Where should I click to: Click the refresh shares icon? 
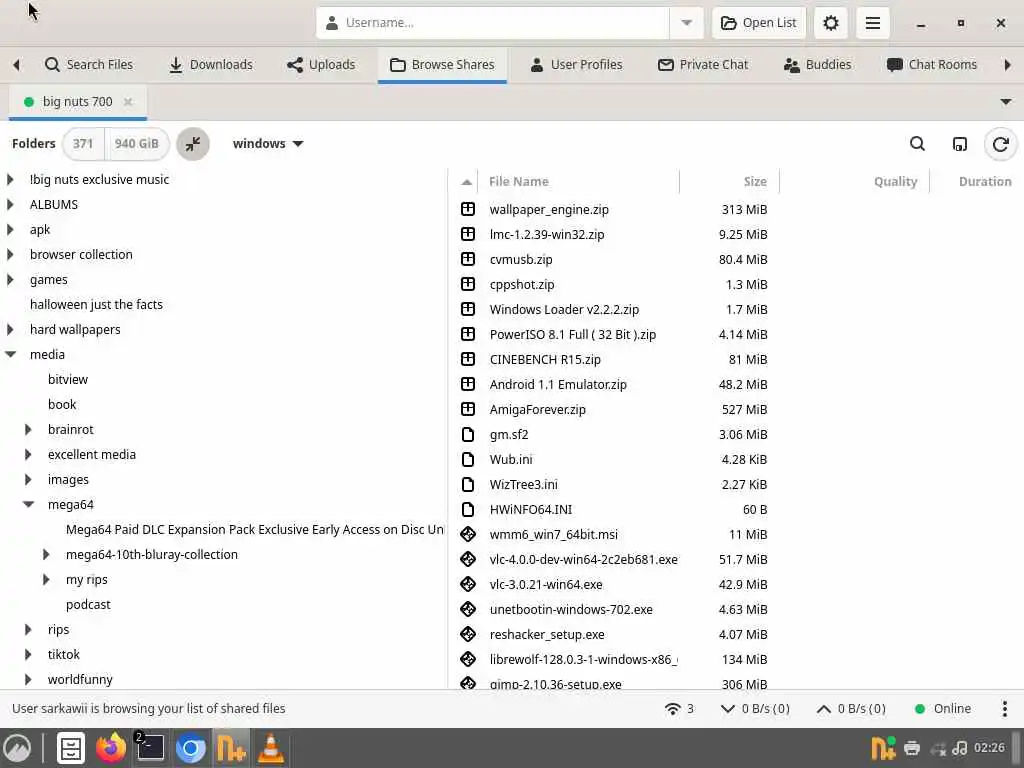(x=1000, y=144)
